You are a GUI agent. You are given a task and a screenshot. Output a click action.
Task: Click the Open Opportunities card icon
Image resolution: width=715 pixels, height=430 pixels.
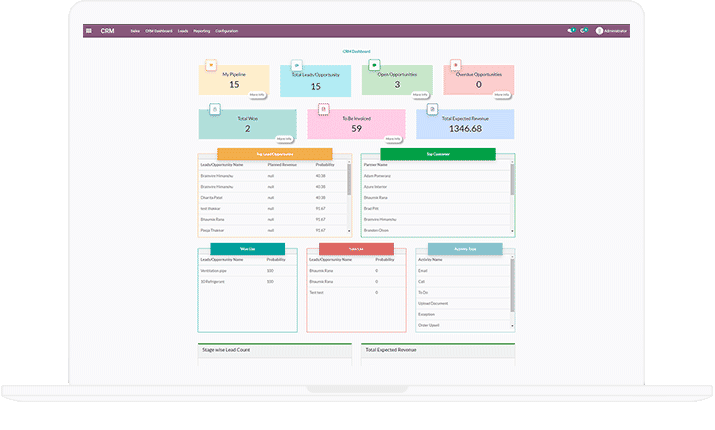click(x=374, y=65)
